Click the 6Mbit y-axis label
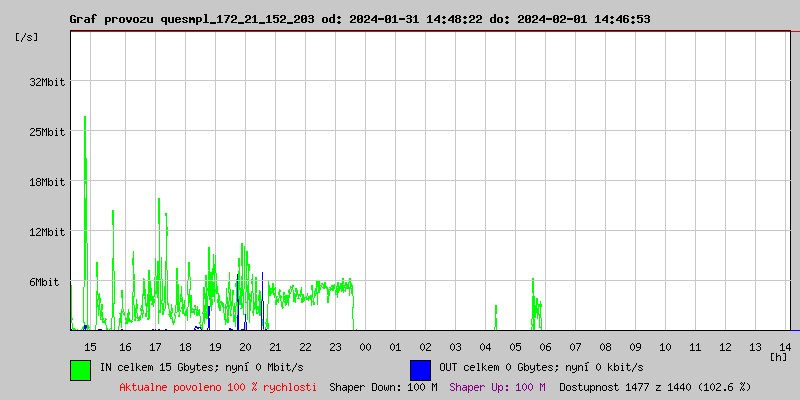The width and height of the screenshot is (800, 400). 44,282
